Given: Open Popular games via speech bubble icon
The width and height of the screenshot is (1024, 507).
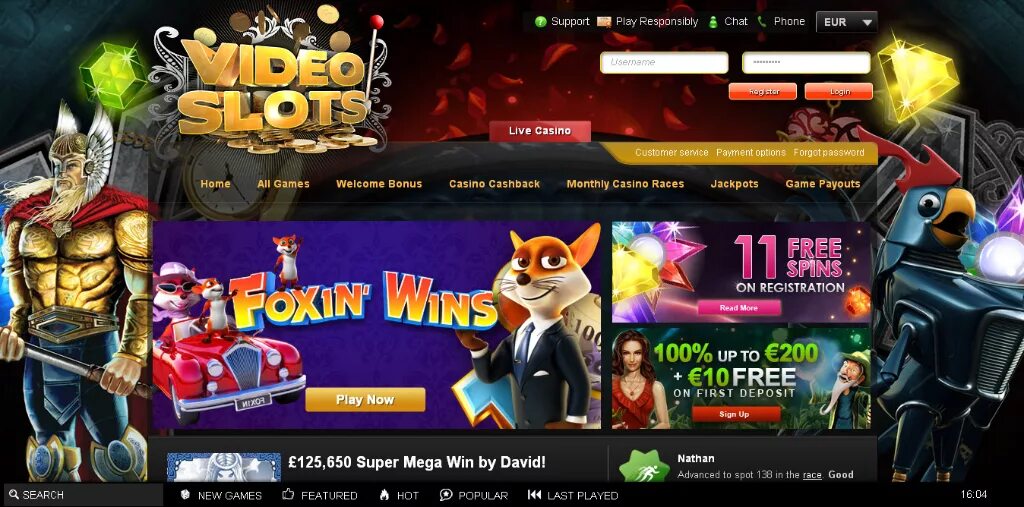Looking at the screenshot, I should coord(446,495).
